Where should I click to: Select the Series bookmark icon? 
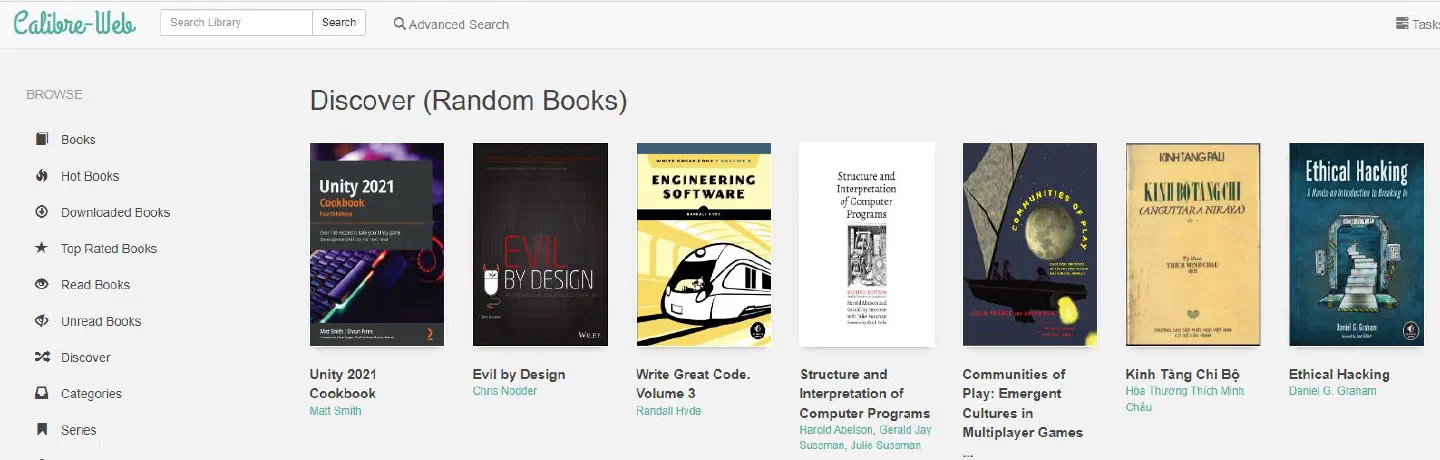42,430
